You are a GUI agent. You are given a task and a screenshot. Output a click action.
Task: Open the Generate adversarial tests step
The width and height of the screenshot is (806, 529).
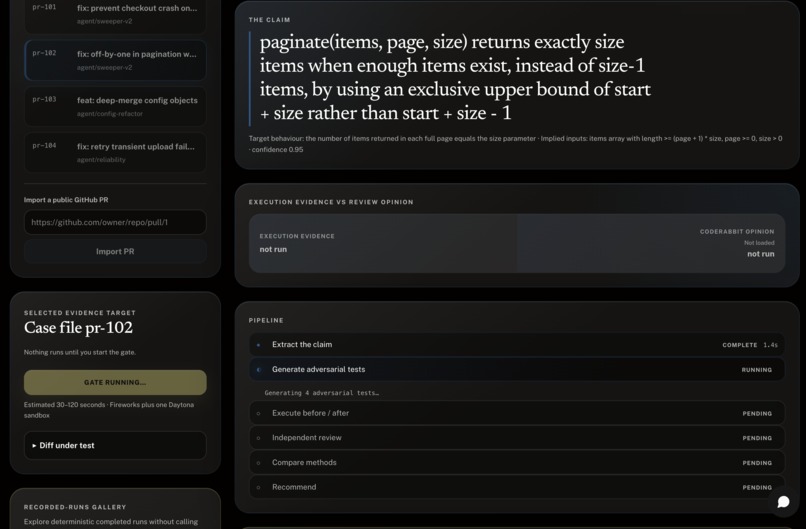pyautogui.click(x=517, y=369)
